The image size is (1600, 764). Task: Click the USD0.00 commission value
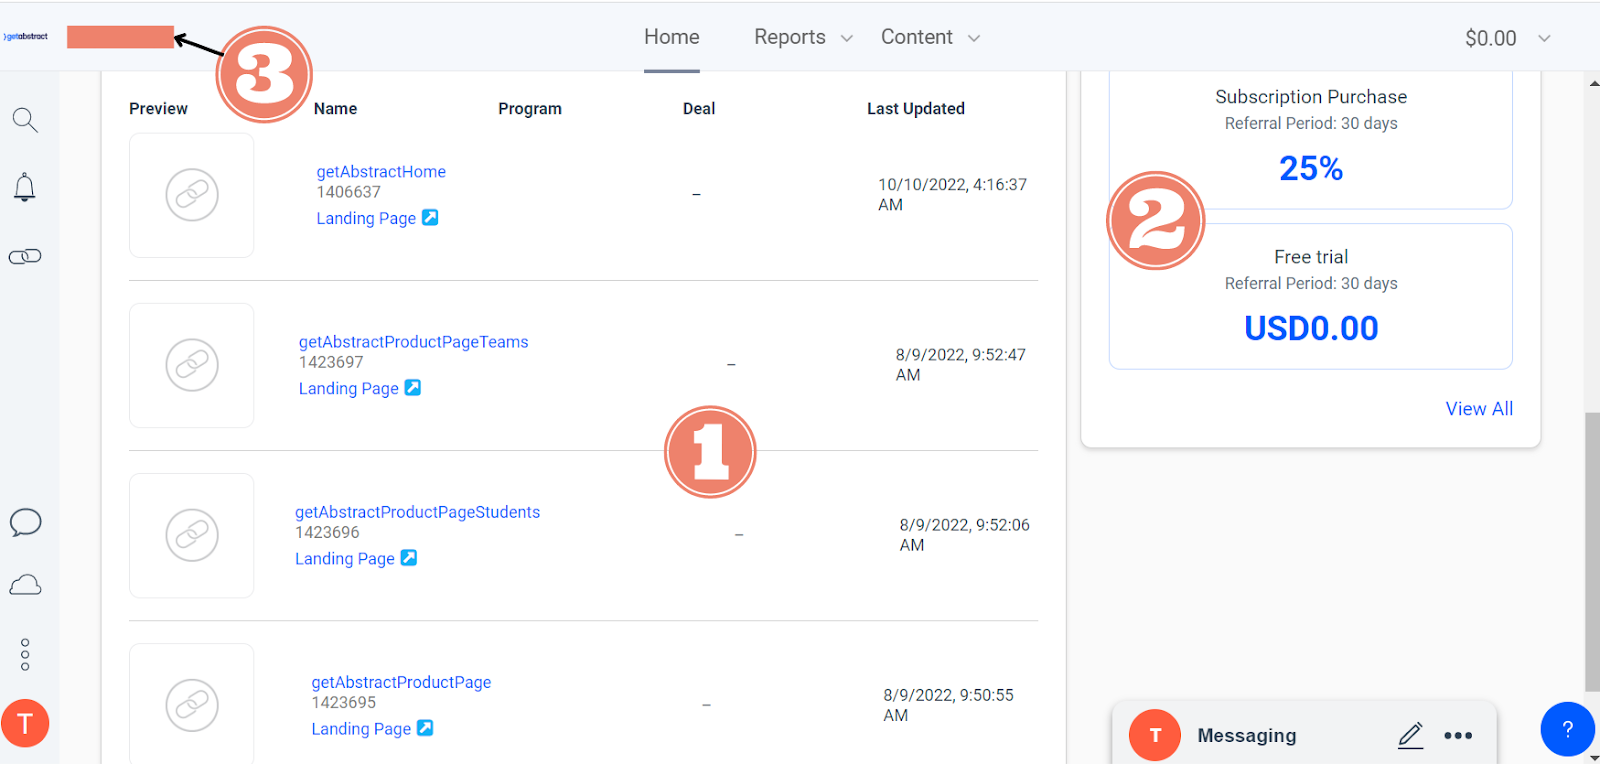pyautogui.click(x=1311, y=328)
